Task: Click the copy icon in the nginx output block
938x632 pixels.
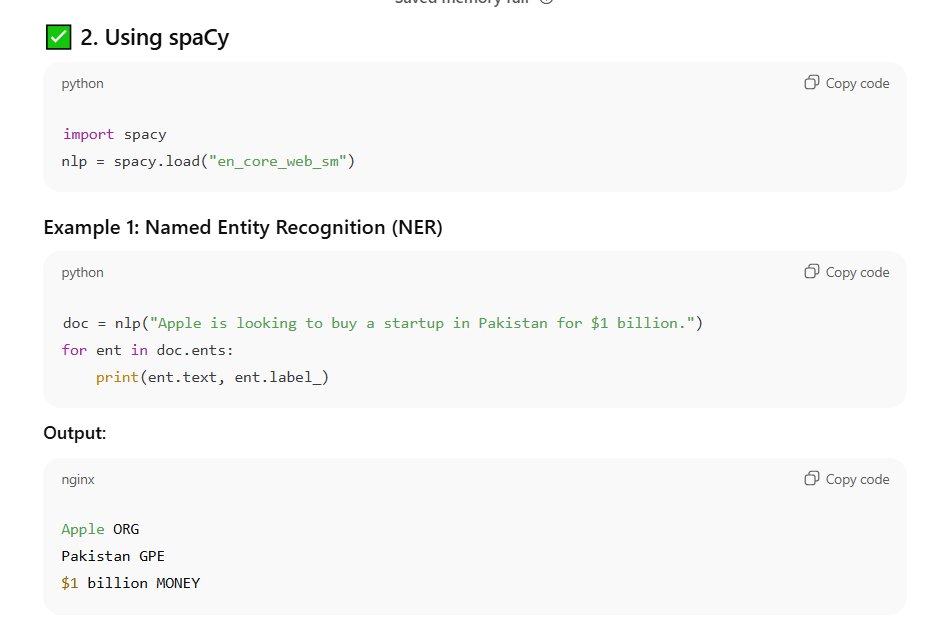Action: point(812,479)
